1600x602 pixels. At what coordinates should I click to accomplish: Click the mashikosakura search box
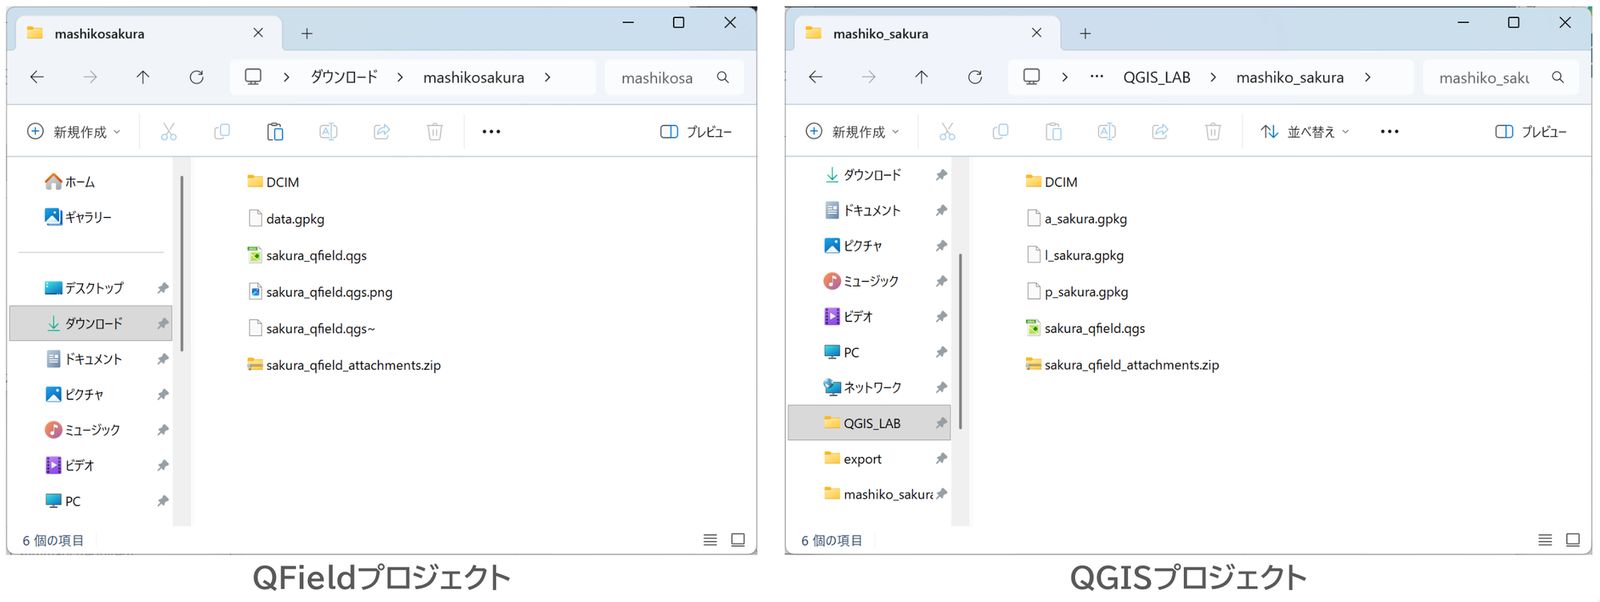point(674,77)
